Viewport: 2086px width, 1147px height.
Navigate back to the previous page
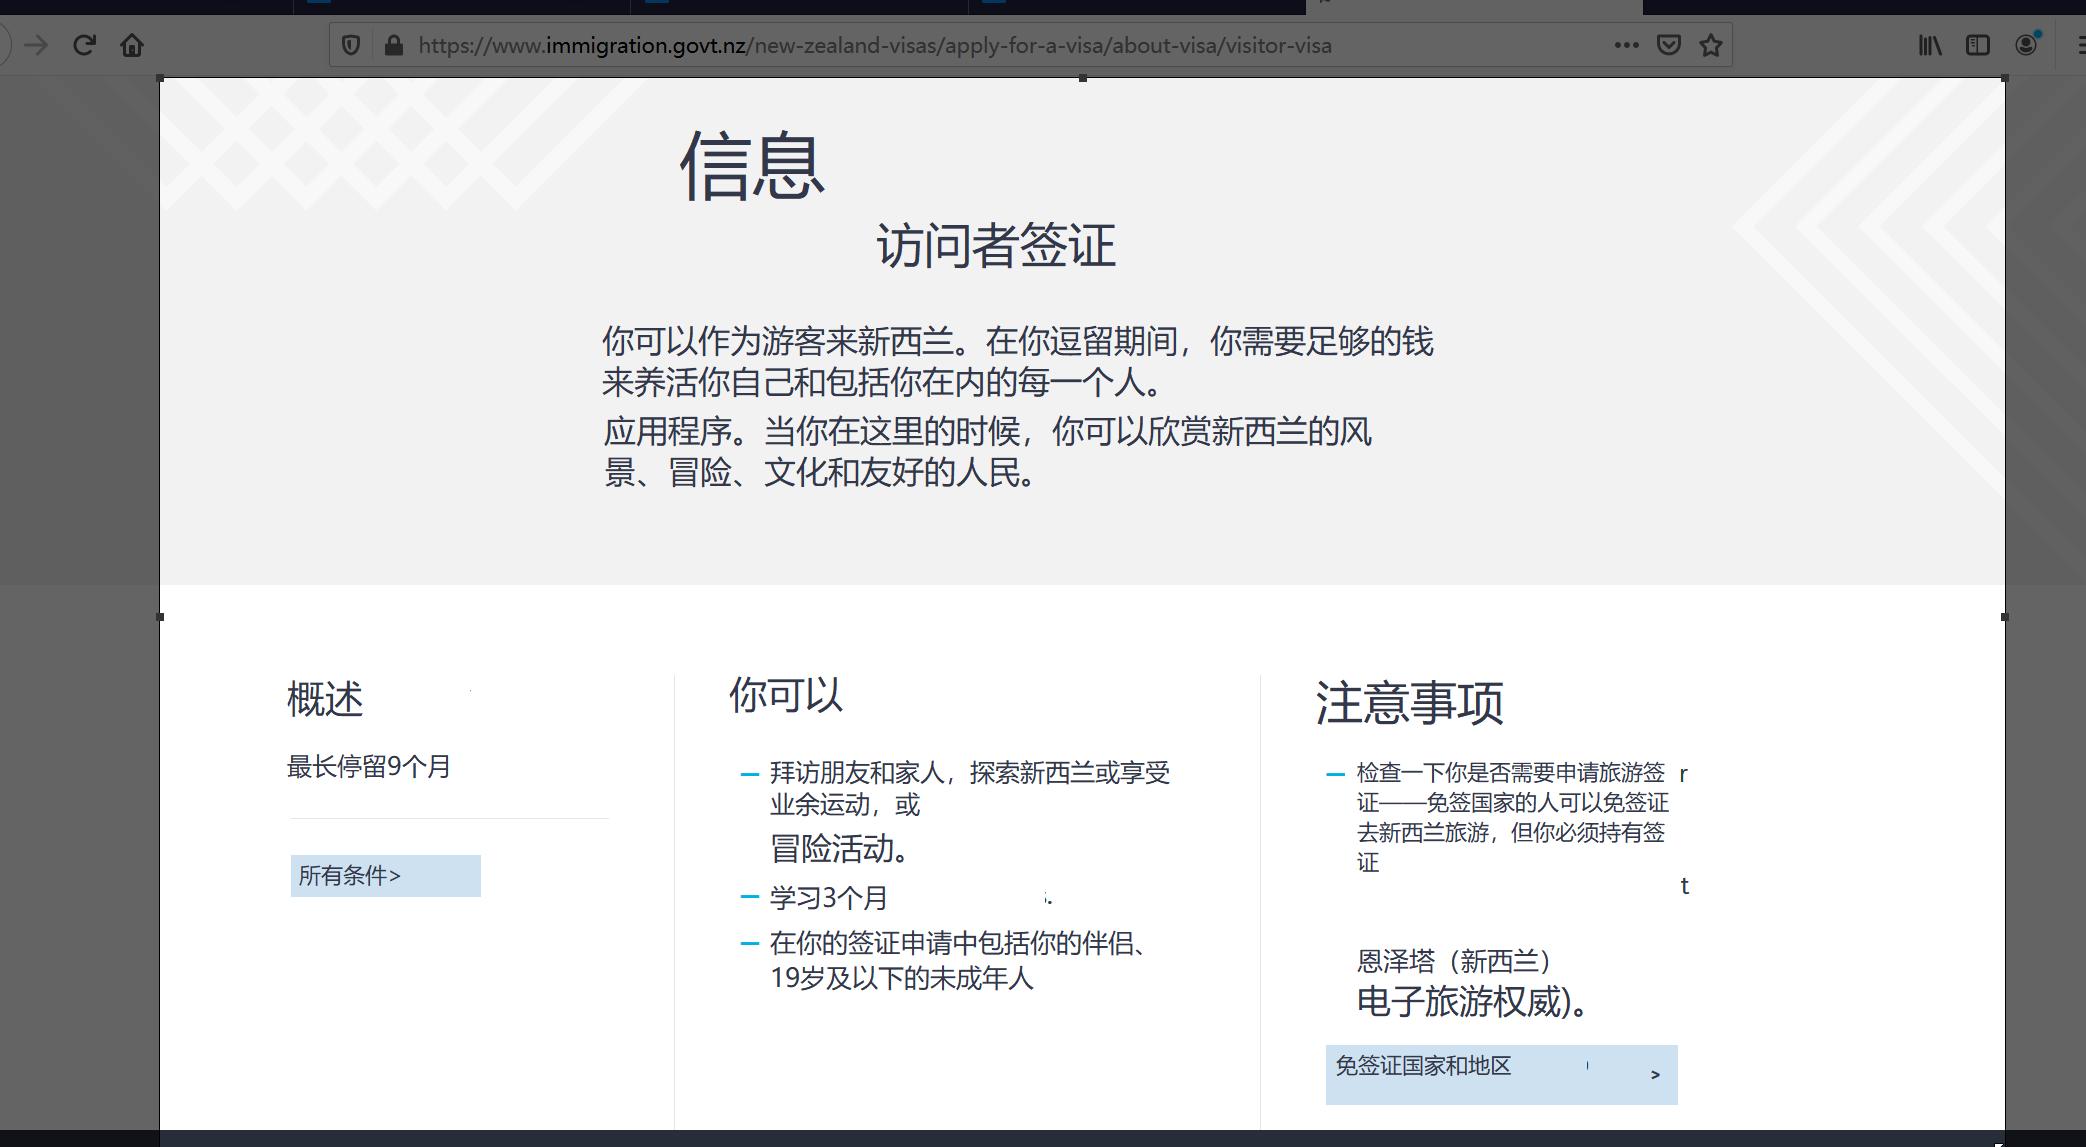point(5,44)
